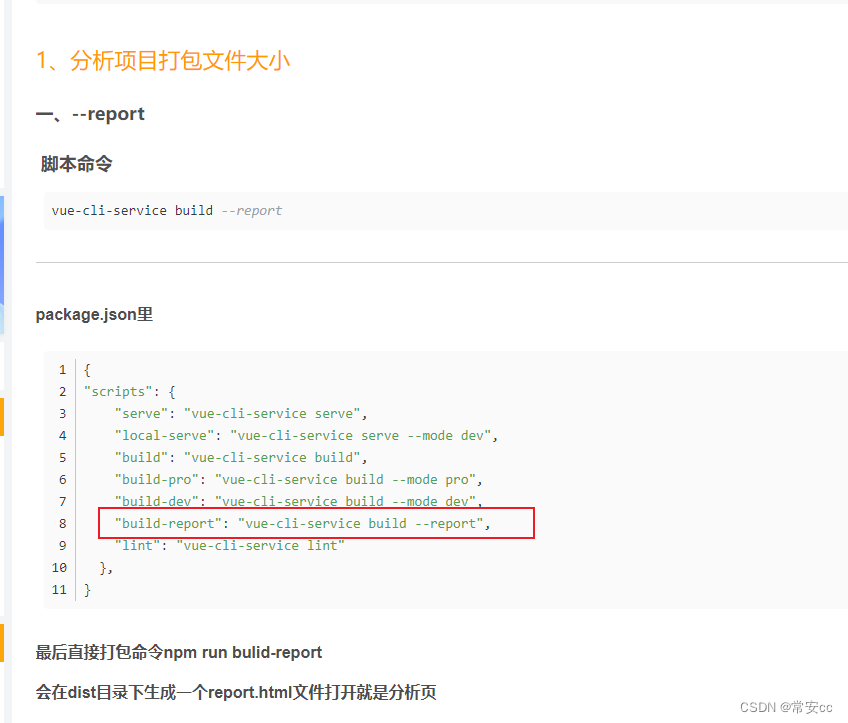Click the text '最后直接打包命令npm run bulid-report'
This screenshot has width=848, height=723.
(179, 652)
